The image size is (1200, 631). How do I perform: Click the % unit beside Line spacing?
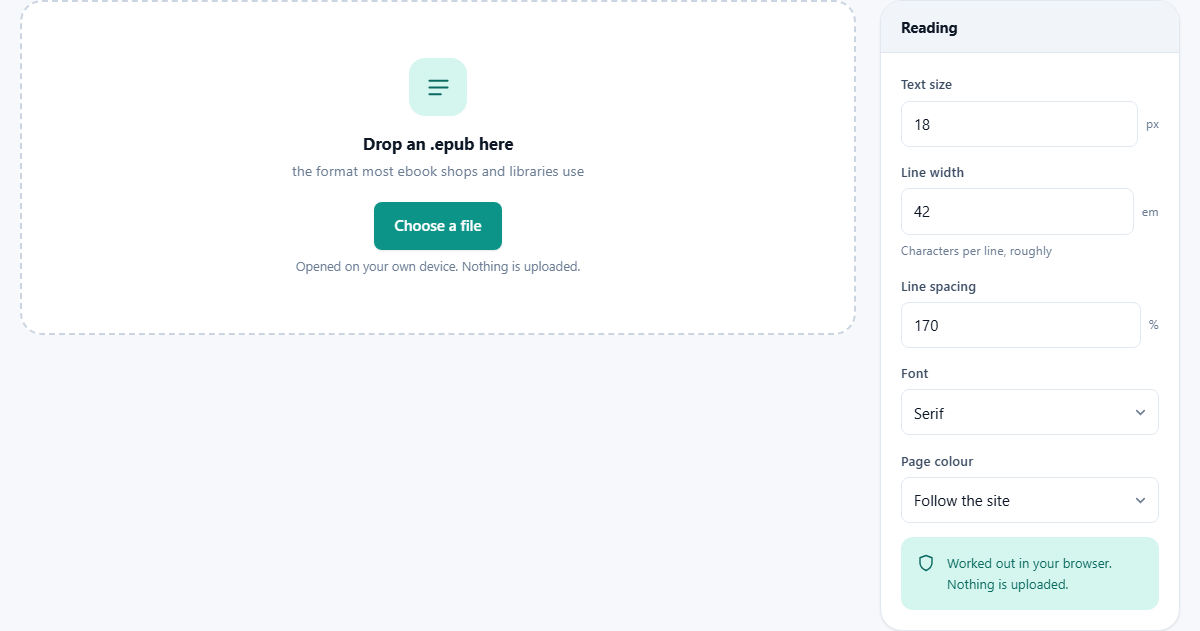point(1154,325)
